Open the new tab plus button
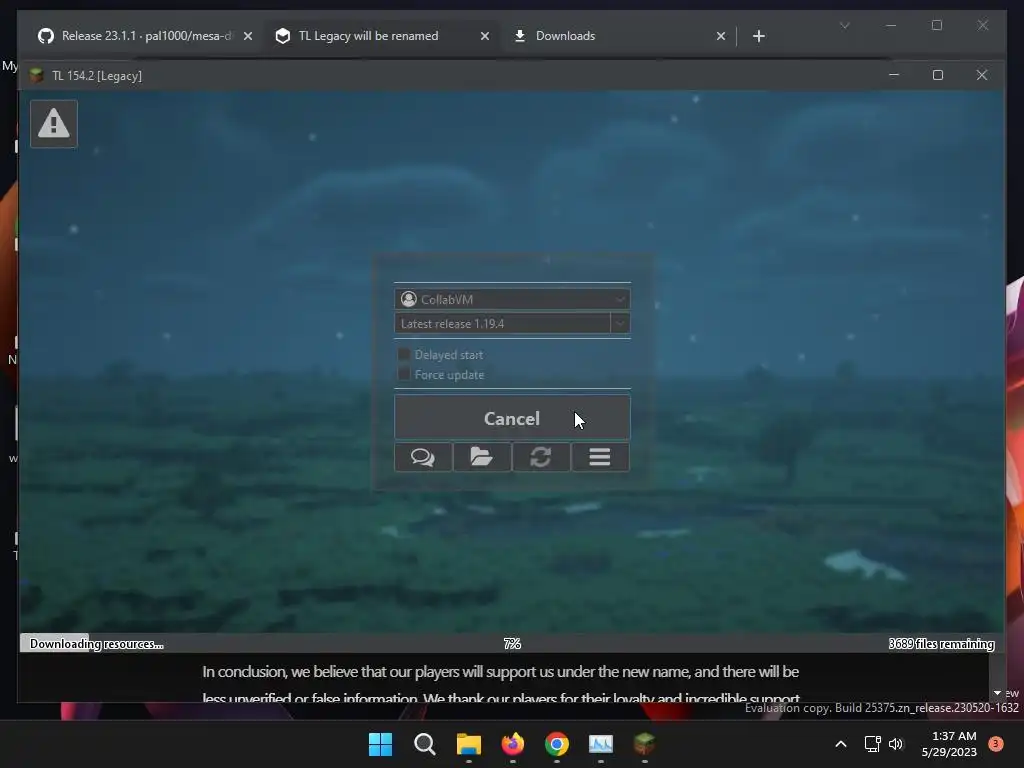Viewport: 1024px width, 768px height. coord(759,36)
